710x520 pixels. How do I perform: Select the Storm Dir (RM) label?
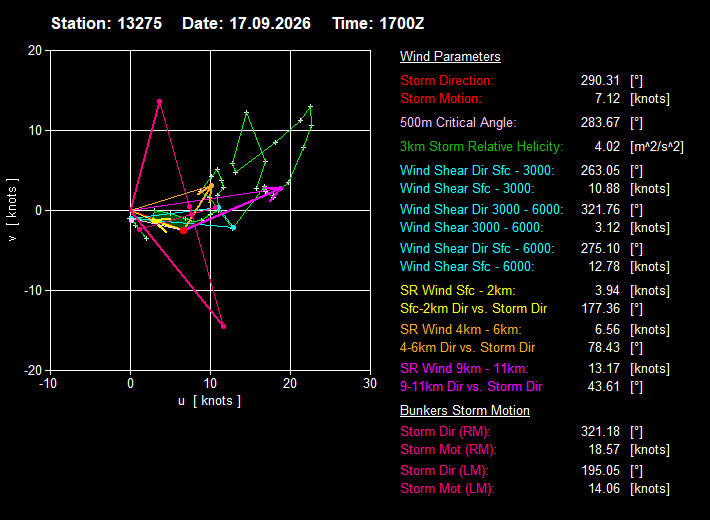[445, 432]
